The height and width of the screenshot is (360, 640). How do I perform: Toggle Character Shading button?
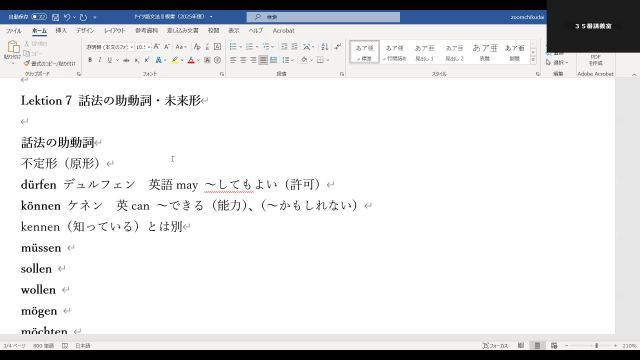[x=207, y=60]
